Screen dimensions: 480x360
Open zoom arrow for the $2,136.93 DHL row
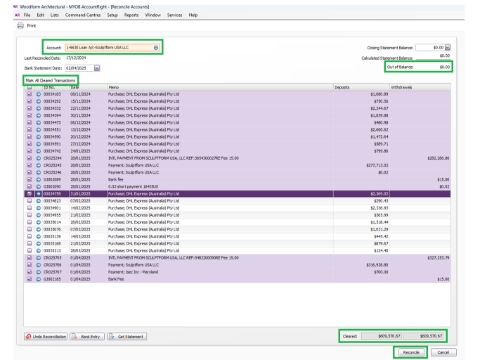tap(38, 208)
